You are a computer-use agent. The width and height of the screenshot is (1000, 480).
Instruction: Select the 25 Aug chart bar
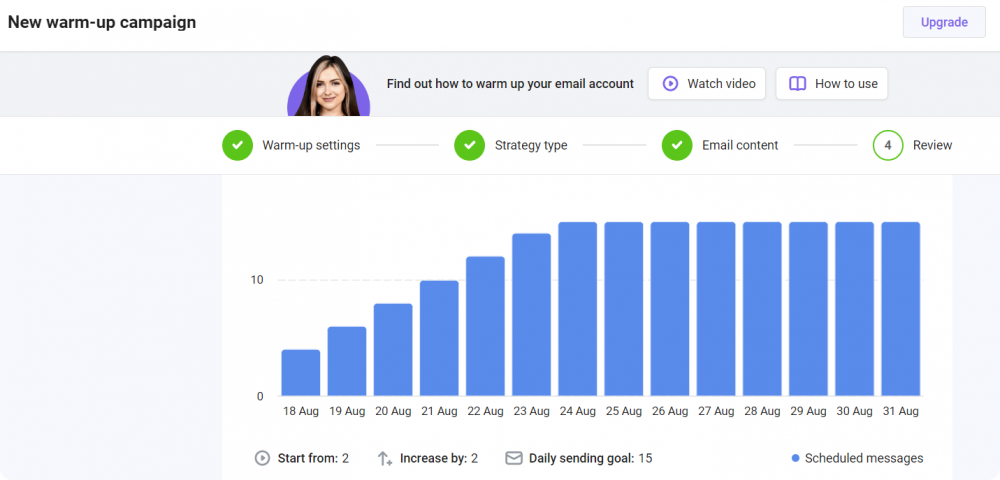click(x=624, y=309)
